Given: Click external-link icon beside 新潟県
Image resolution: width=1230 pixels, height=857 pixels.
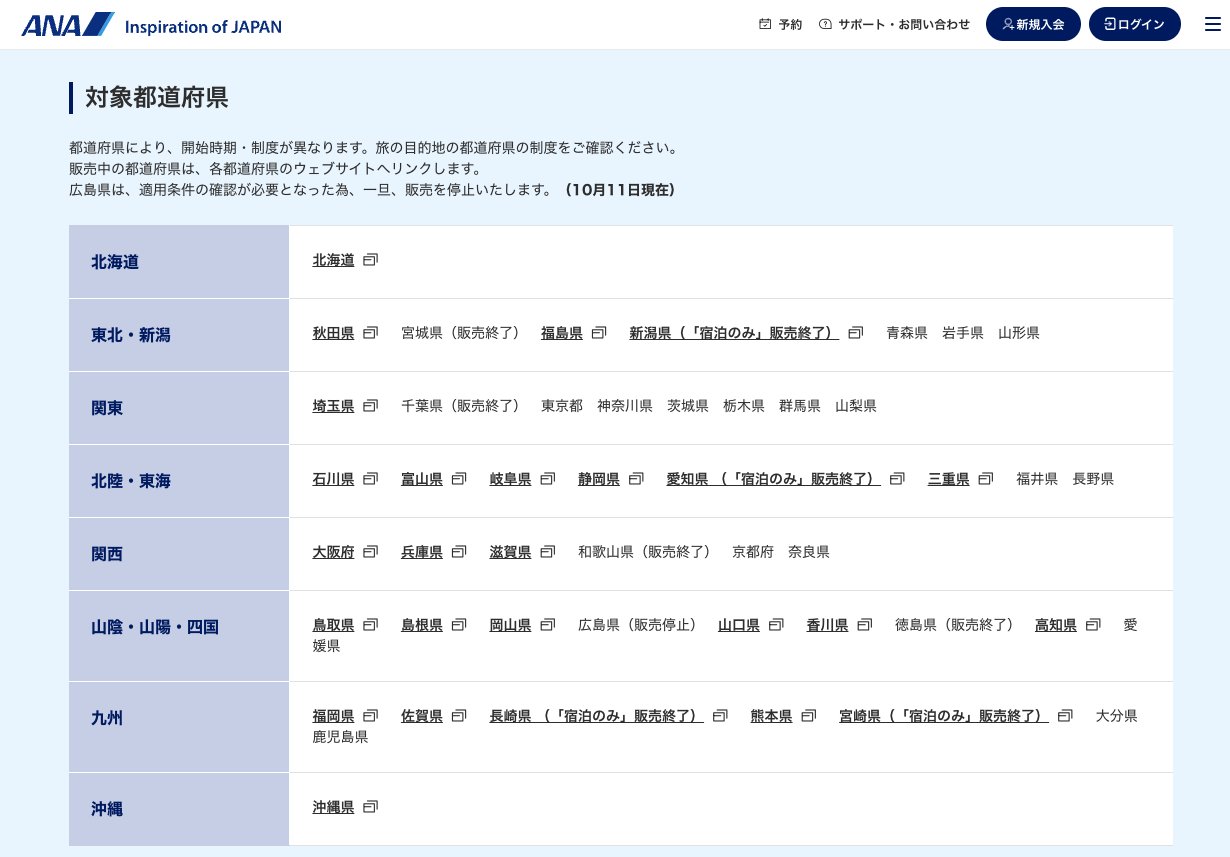Looking at the screenshot, I should tap(856, 333).
